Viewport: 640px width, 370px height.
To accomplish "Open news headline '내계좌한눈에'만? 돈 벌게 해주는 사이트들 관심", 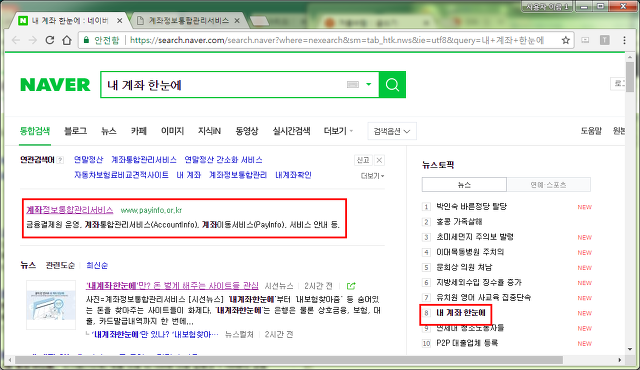I will [x=172, y=286].
